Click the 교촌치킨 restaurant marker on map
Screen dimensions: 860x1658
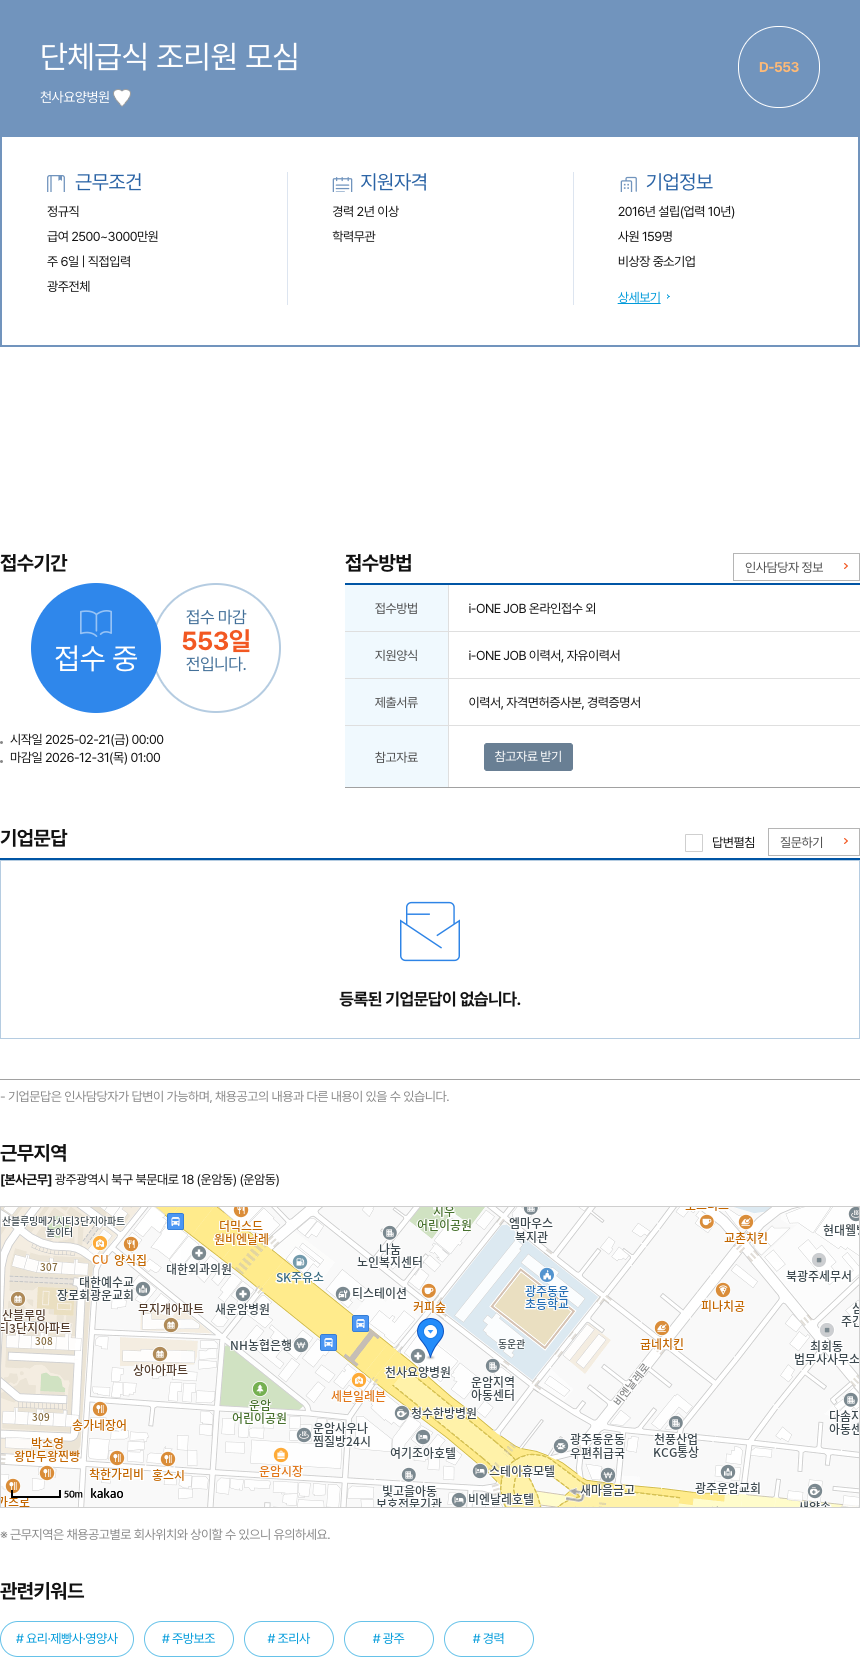coord(746,1222)
